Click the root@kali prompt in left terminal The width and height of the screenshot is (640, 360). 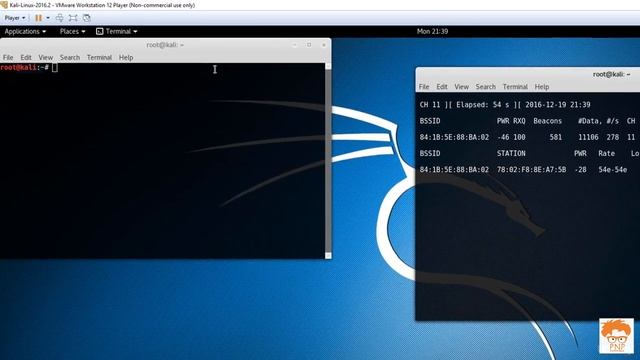[24, 67]
